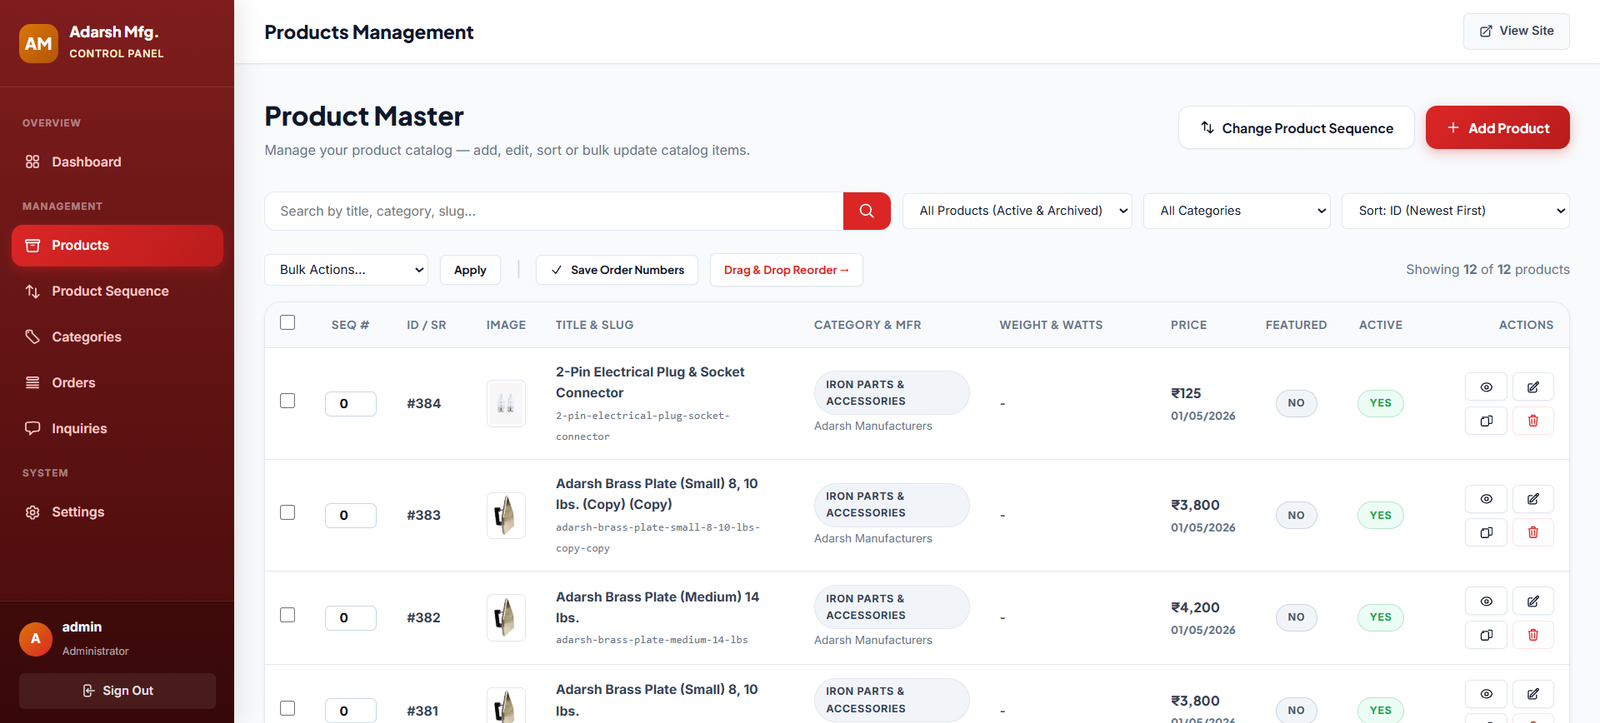View product #383 with the eye icon
This screenshot has height=723, width=1600.
click(1486, 499)
